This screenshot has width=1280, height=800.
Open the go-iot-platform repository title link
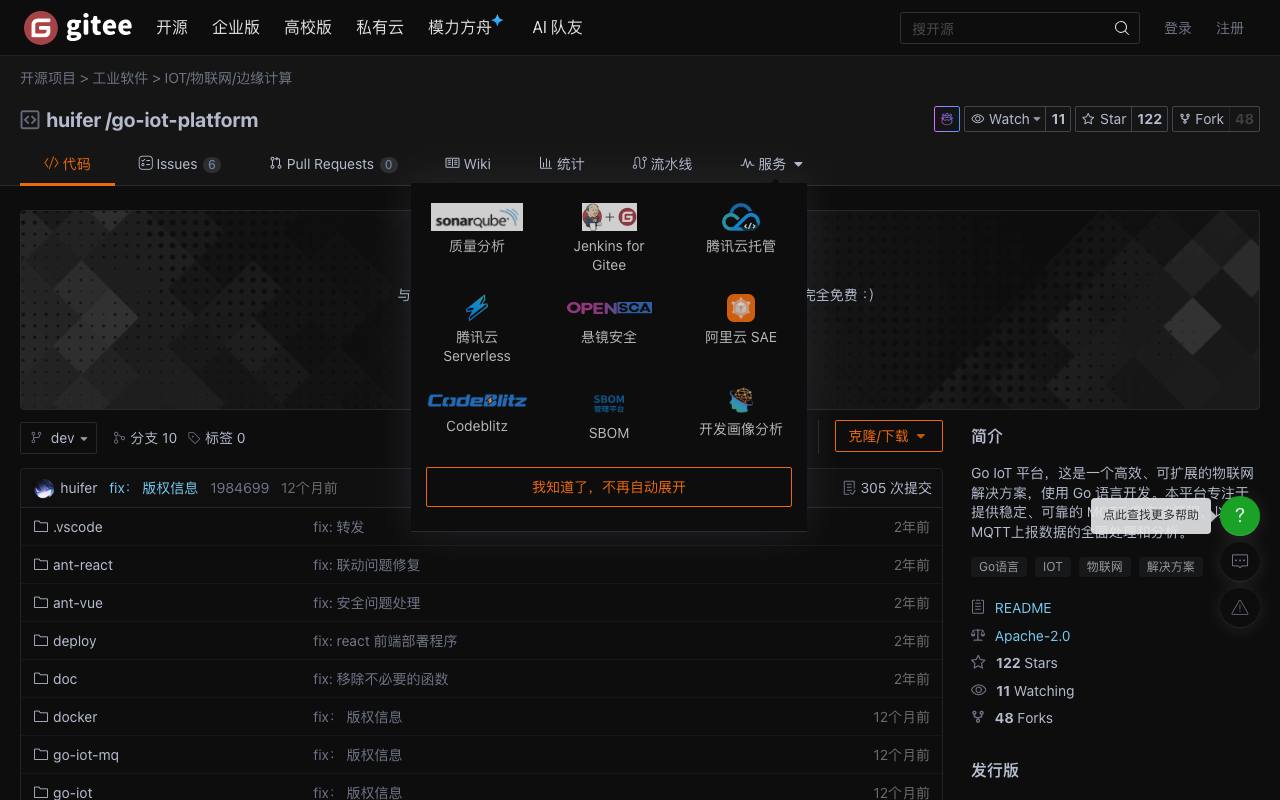(x=184, y=120)
